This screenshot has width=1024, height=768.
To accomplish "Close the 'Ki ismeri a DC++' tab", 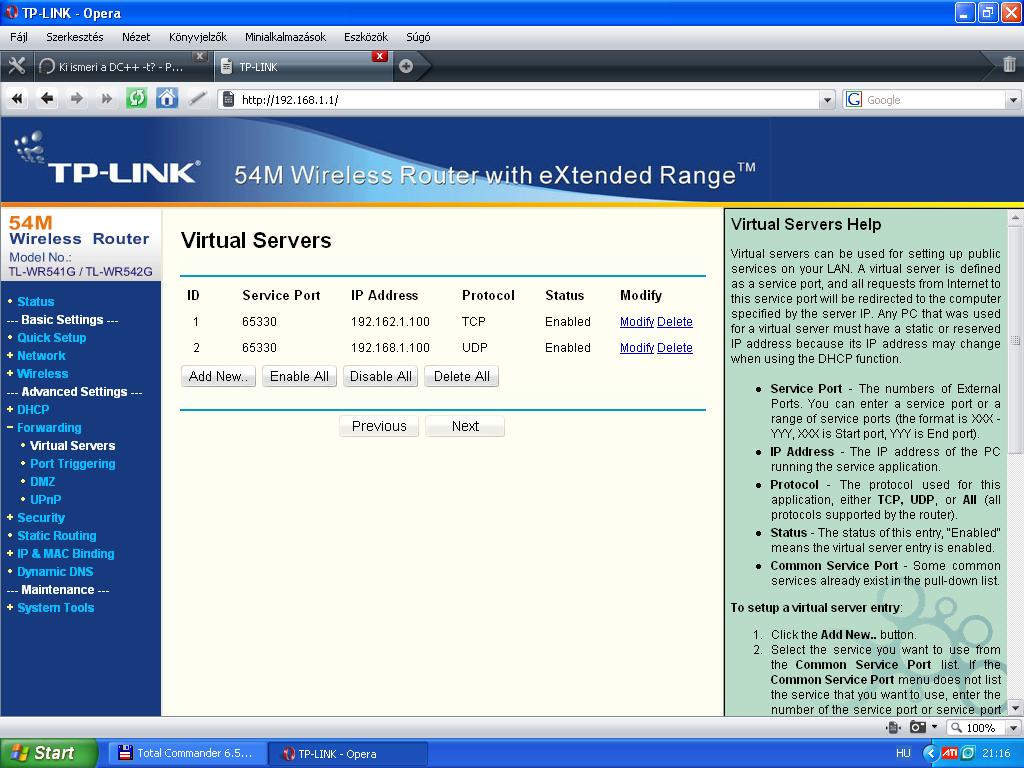I will pos(200,56).
